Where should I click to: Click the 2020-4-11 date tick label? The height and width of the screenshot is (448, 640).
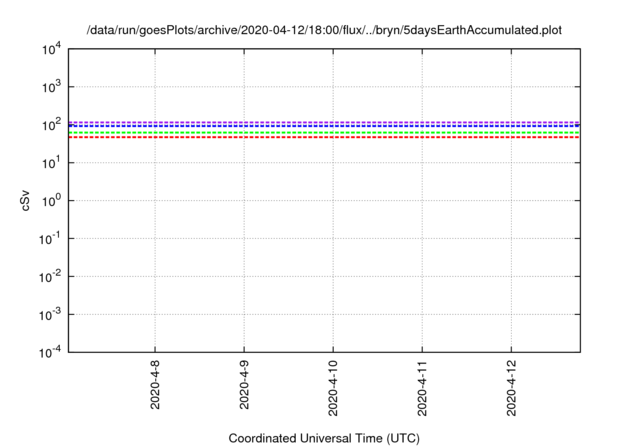point(422,388)
